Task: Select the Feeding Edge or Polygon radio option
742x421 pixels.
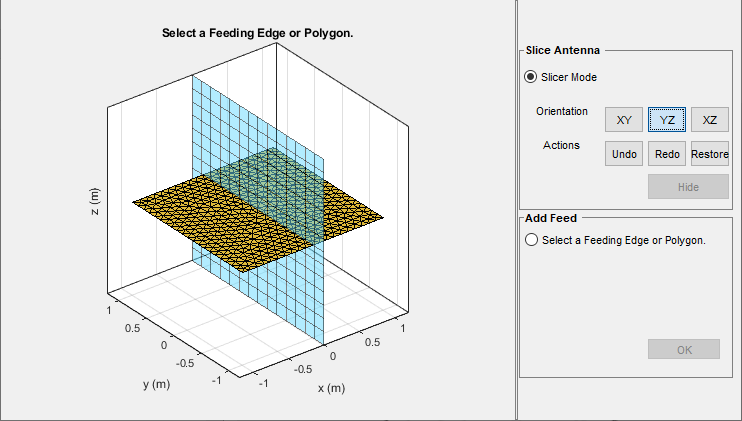Action: tap(531, 240)
